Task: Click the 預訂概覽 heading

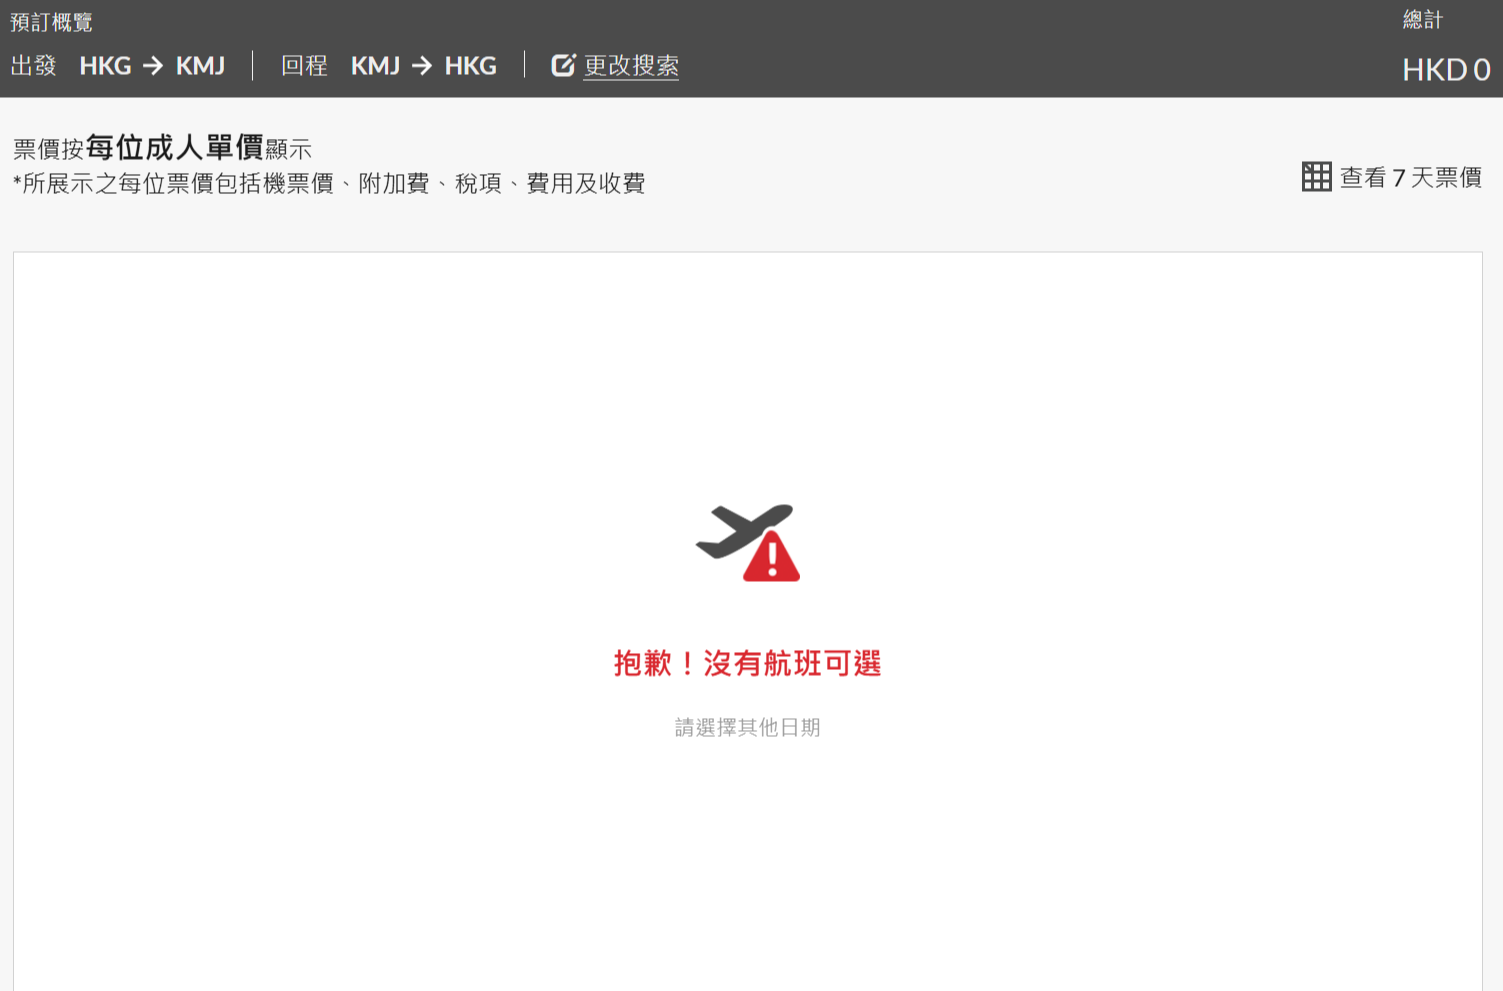Action: (x=51, y=22)
